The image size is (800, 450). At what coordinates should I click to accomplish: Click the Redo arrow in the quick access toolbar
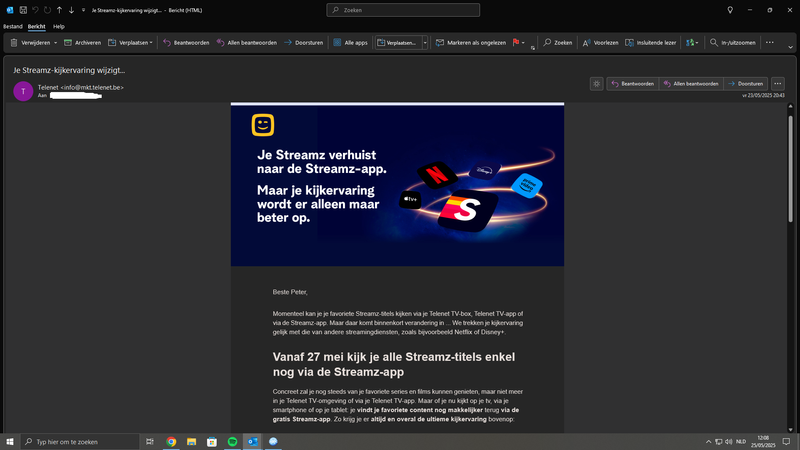[x=47, y=10]
